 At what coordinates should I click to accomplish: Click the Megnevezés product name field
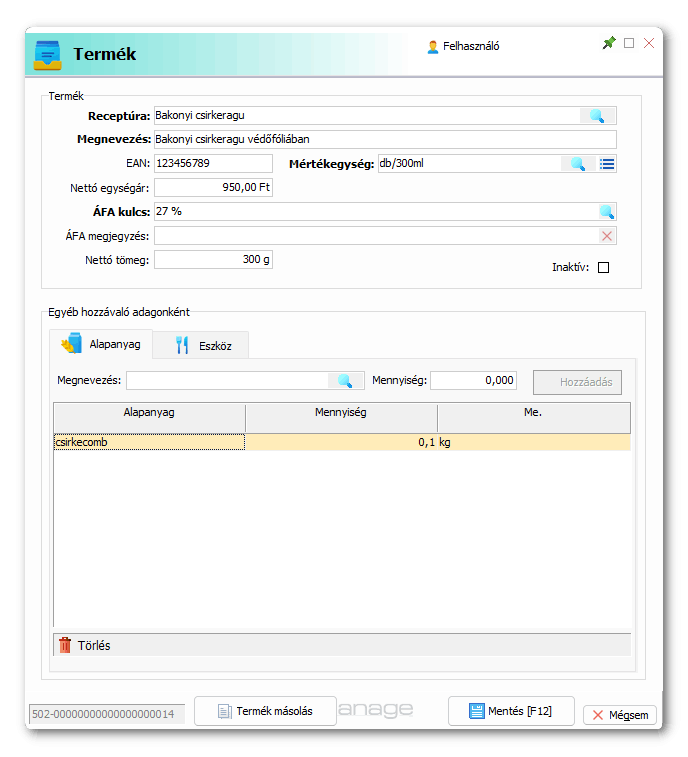click(x=384, y=140)
